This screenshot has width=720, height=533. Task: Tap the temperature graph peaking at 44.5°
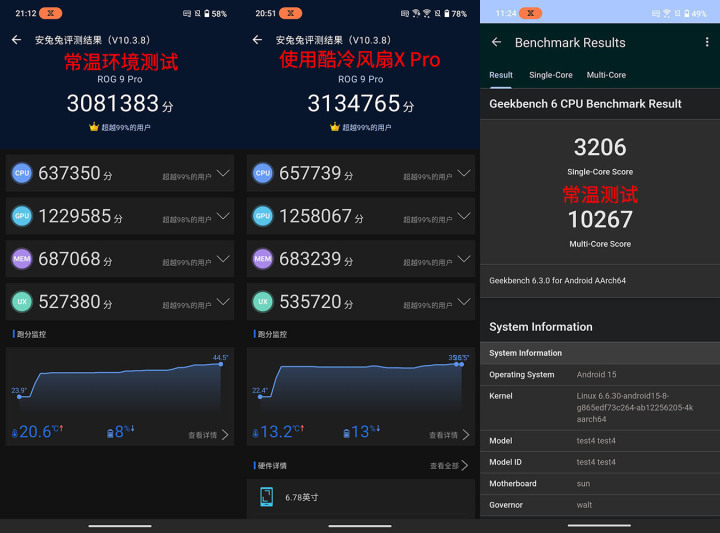(x=120, y=382)
